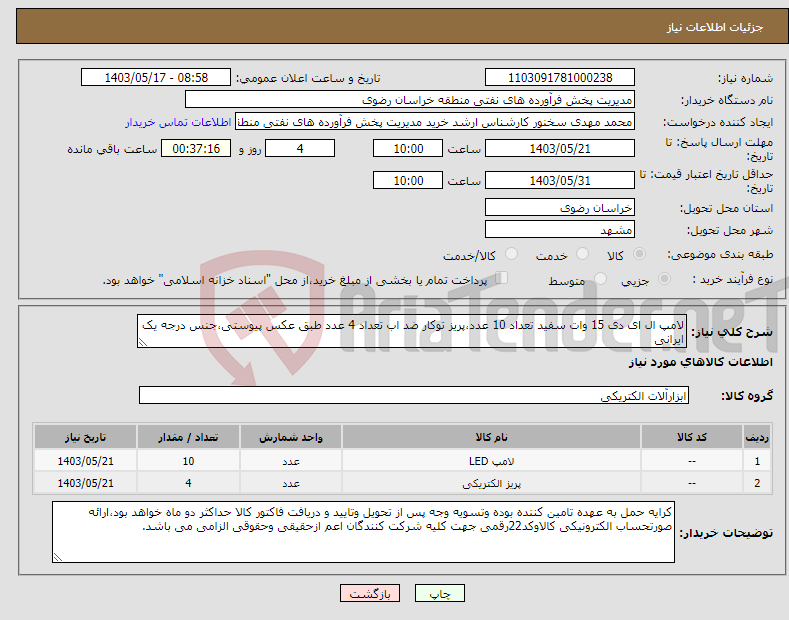The height and width of the screenshot is (620, 789).
Task: Click the تعداد / مقدار column header
Action: click(x=188, y=437)
